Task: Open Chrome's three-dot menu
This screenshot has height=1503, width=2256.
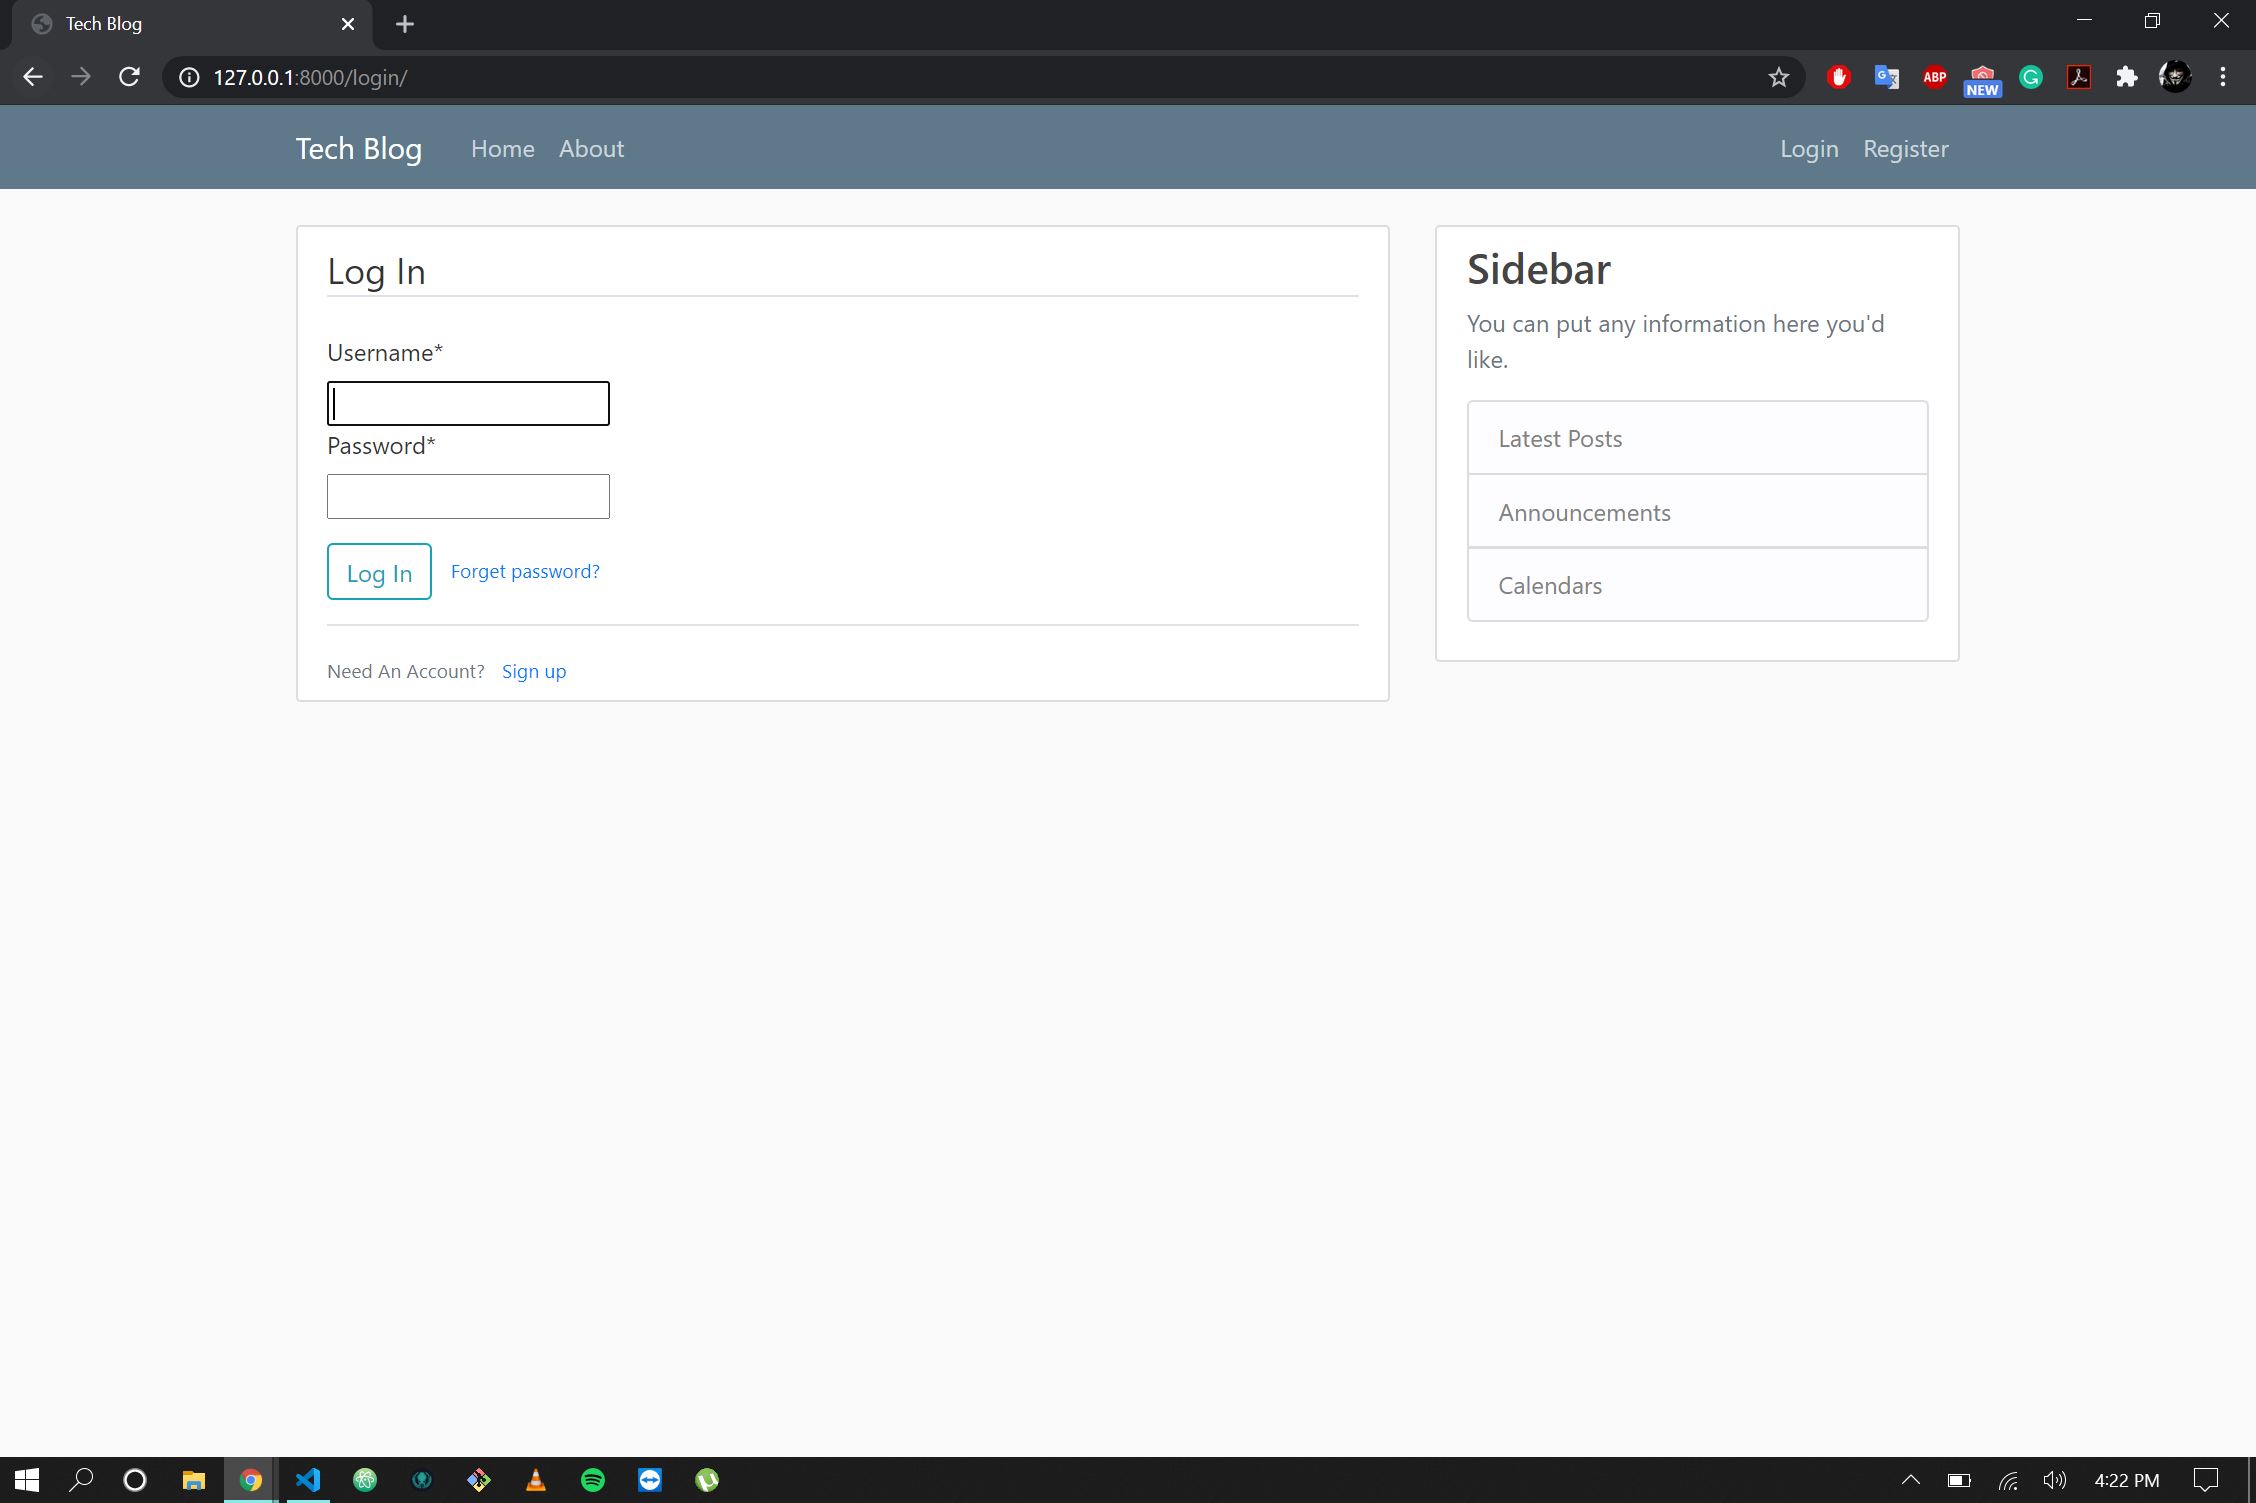Action: (x=2222, y=77)
